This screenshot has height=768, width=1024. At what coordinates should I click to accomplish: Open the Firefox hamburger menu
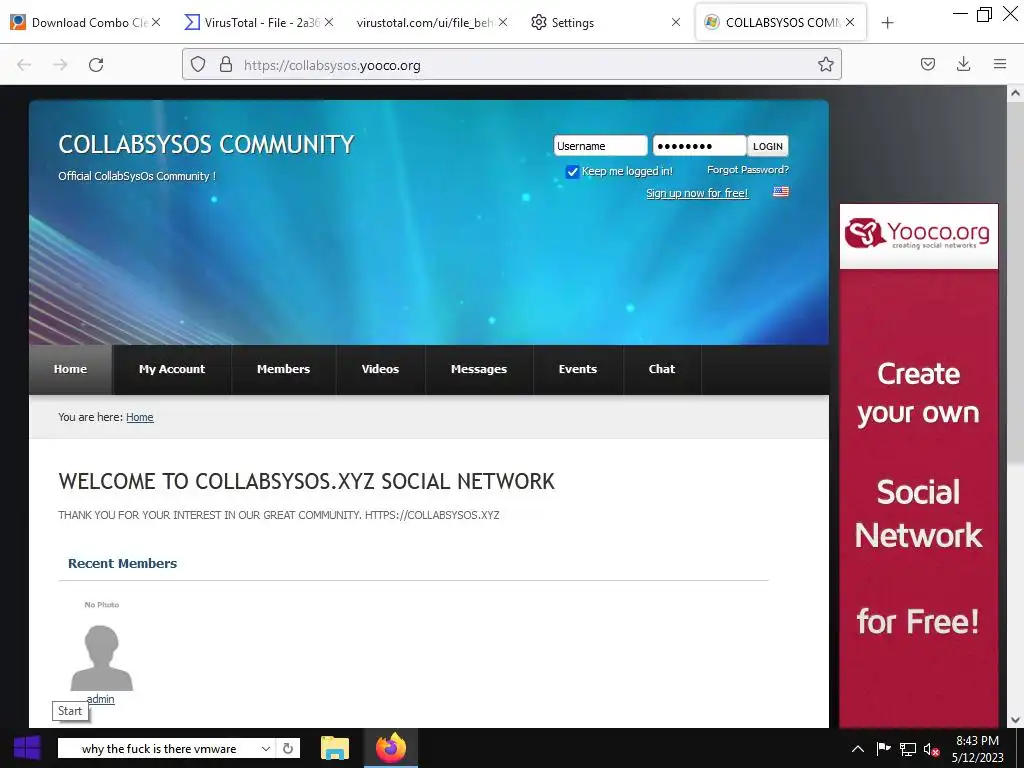[1000, 64]
